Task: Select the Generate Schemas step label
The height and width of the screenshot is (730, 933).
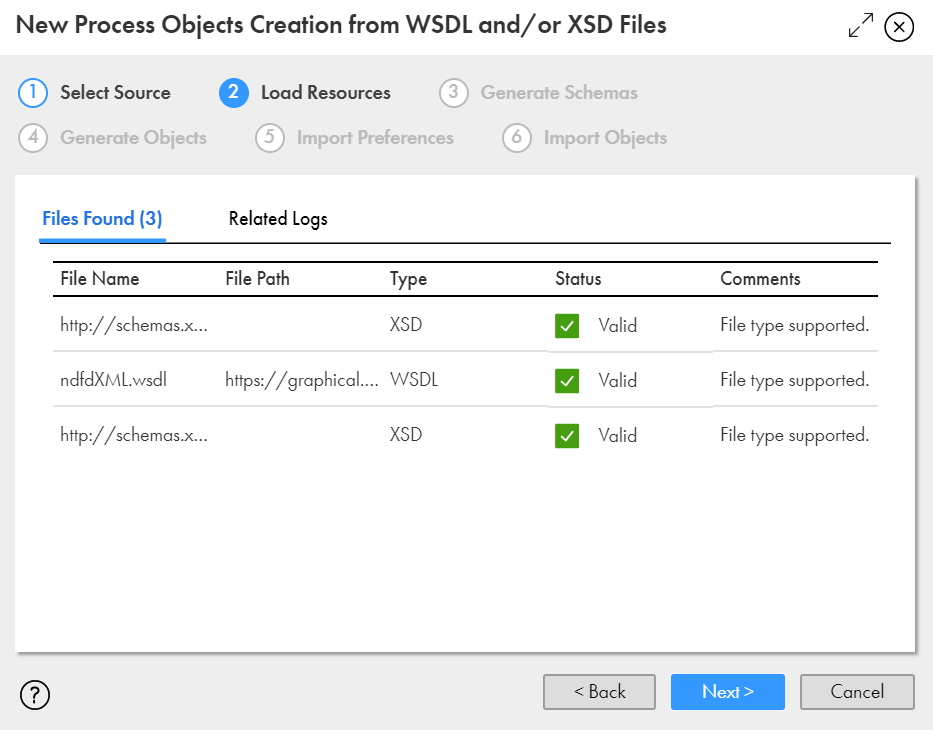Action: pyautogui.click(x=559, y=93)
